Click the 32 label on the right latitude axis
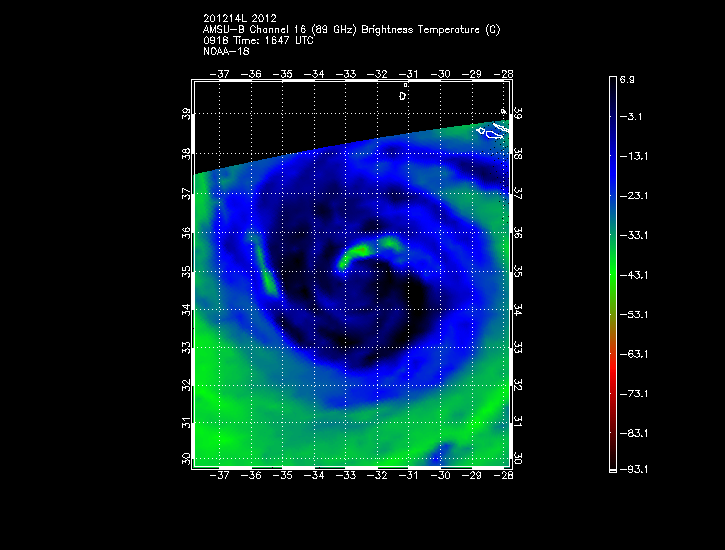The image size is (725, 550). (x=518, y=385)
